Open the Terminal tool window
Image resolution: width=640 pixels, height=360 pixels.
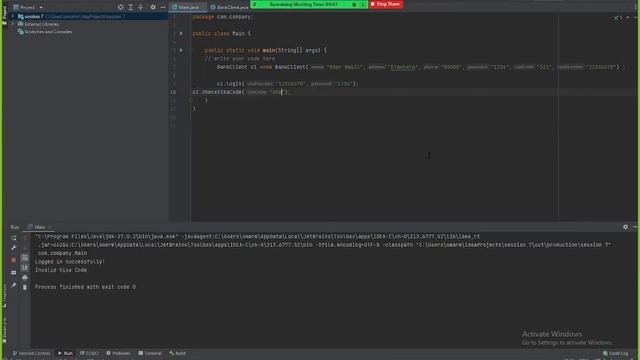click(150, 353)
